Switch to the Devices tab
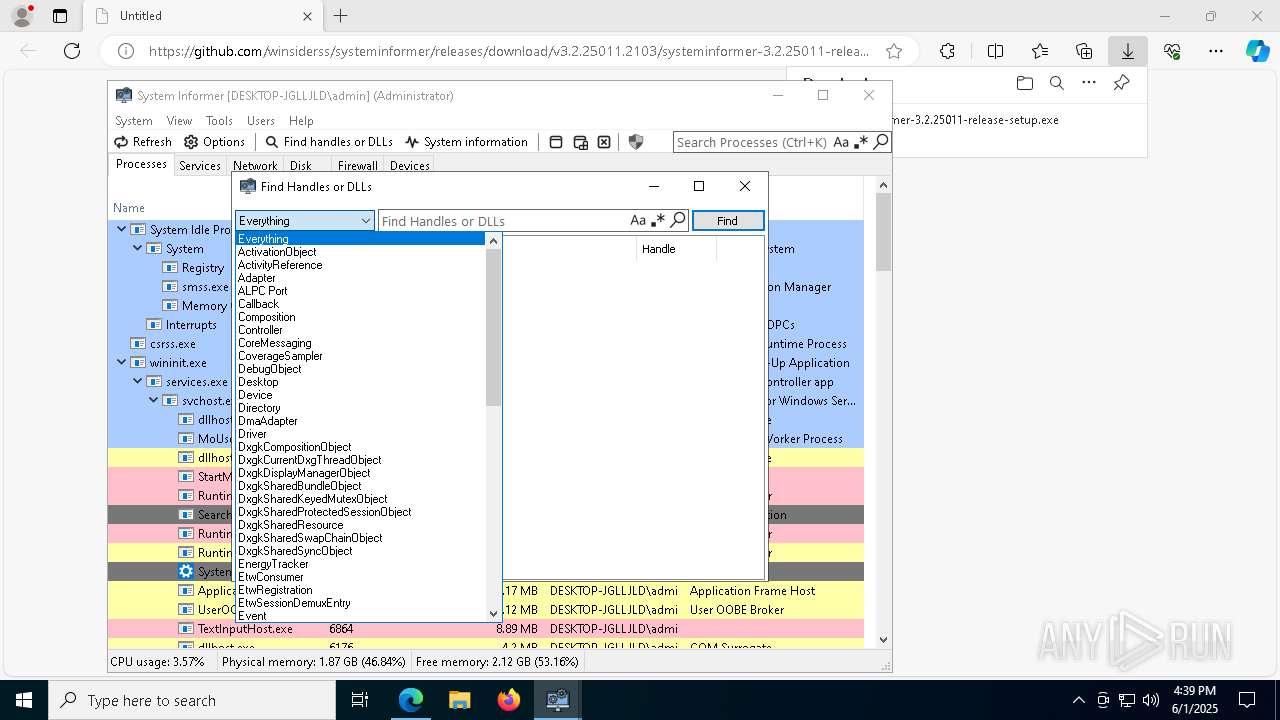Screen dimensions: 1280x720 [x=410, y=166]
